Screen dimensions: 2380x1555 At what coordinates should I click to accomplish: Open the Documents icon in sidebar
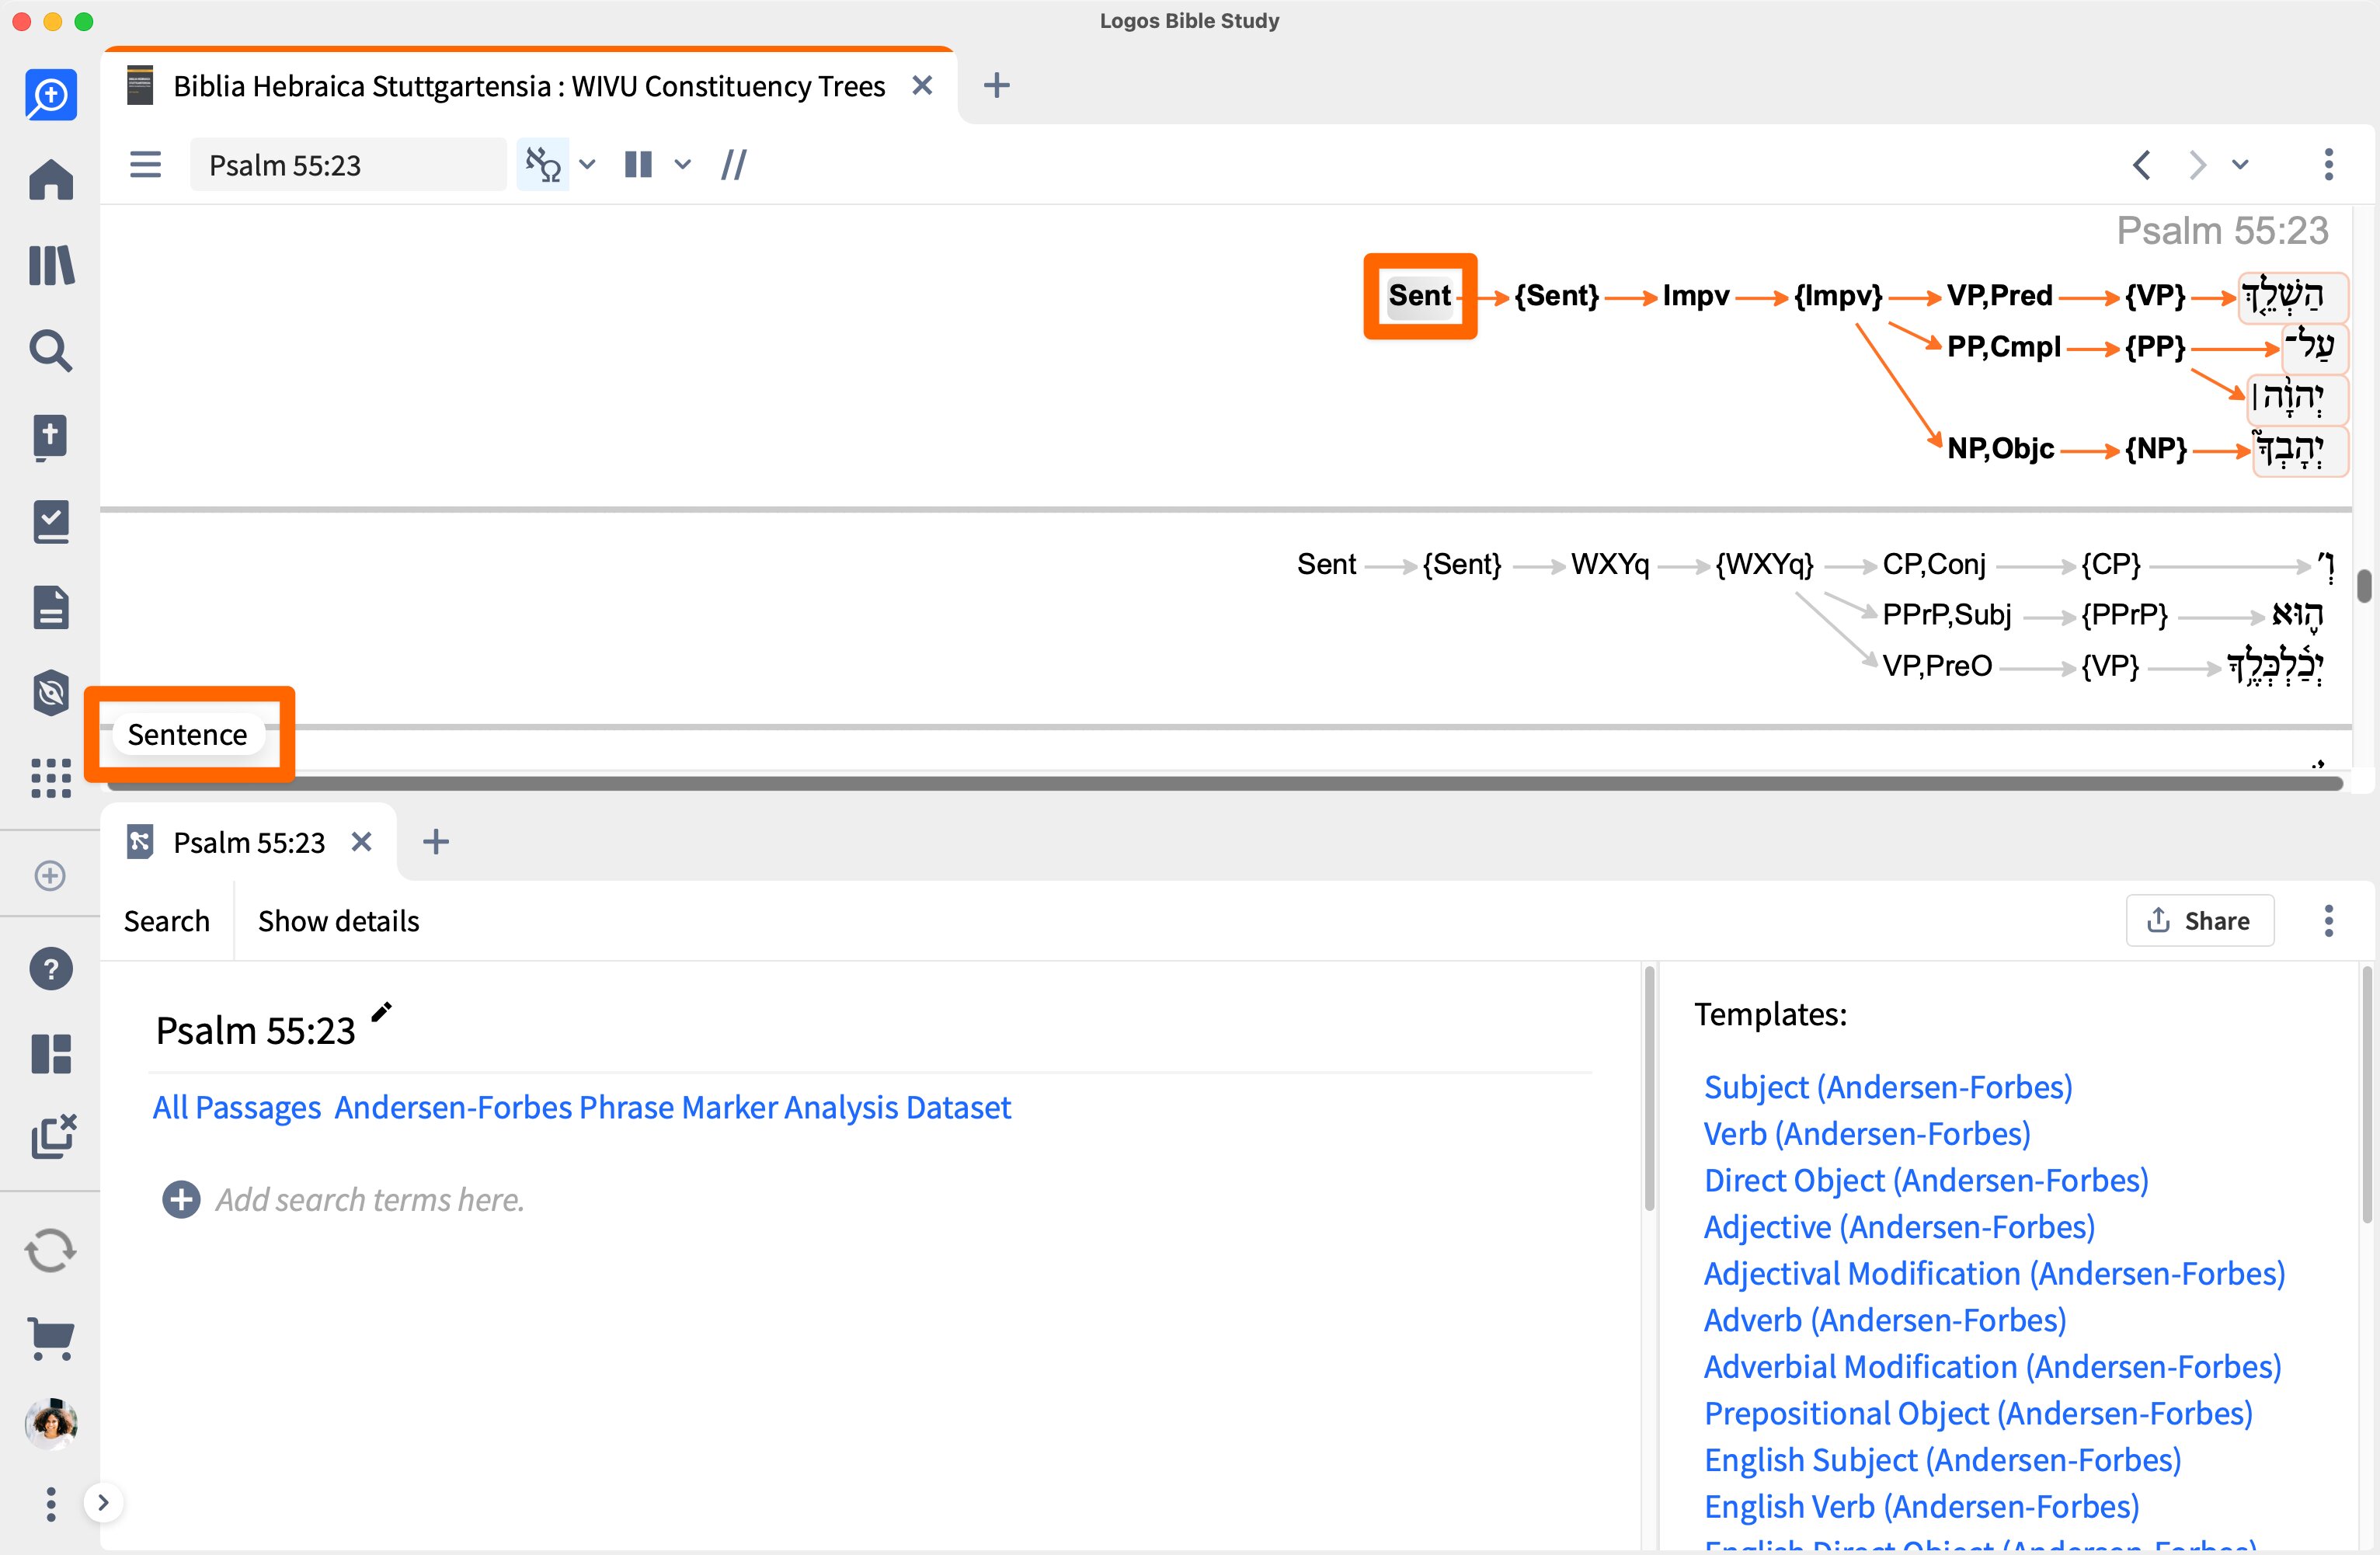click(x=50, y=607)
